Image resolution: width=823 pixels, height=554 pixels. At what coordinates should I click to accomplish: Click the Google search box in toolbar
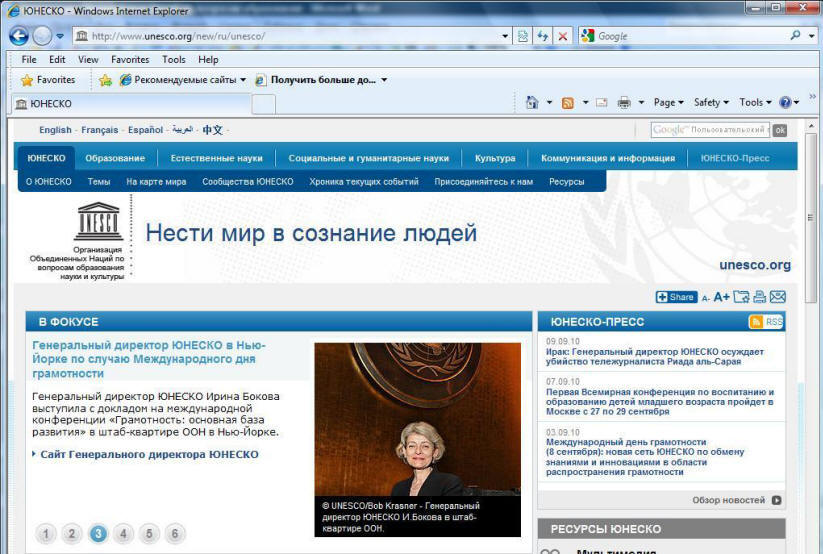[690, 36]
